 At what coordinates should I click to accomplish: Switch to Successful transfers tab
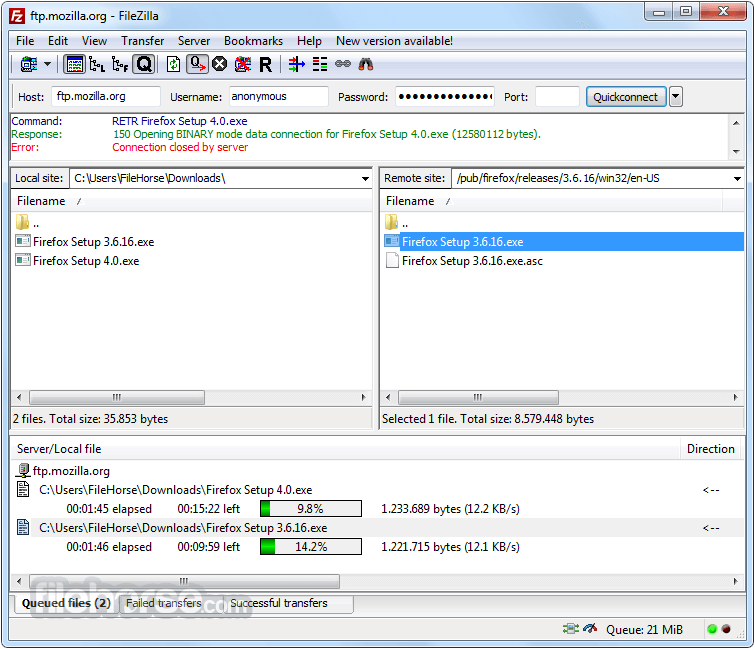point(279,603)
